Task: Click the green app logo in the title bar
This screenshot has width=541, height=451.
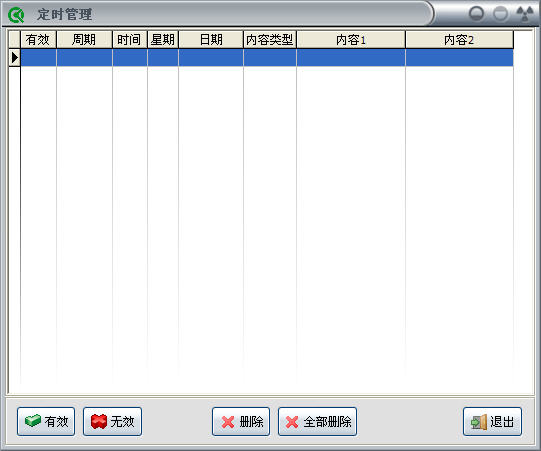Action: (x=16, y=14)
